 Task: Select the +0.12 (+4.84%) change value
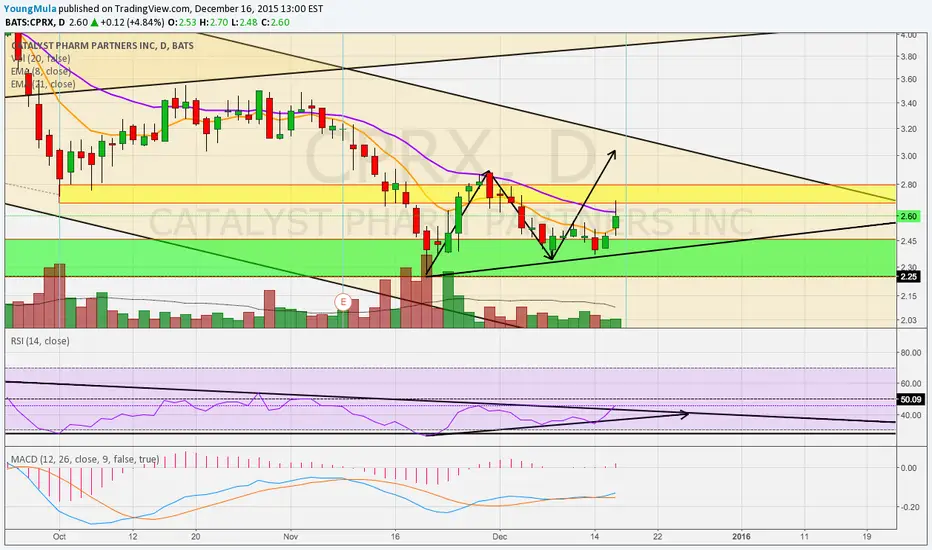click(132, 23)
